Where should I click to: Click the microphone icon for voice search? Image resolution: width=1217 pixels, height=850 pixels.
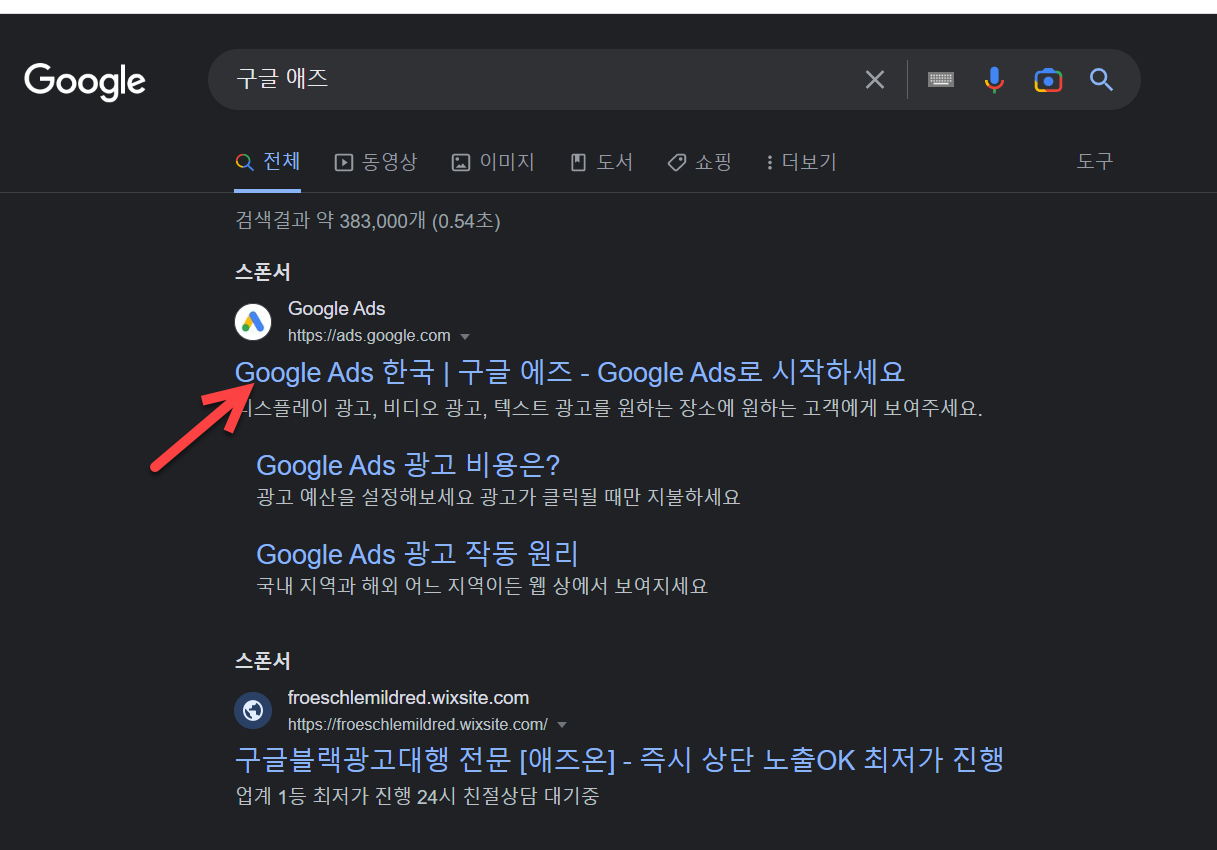coord(993,80)
